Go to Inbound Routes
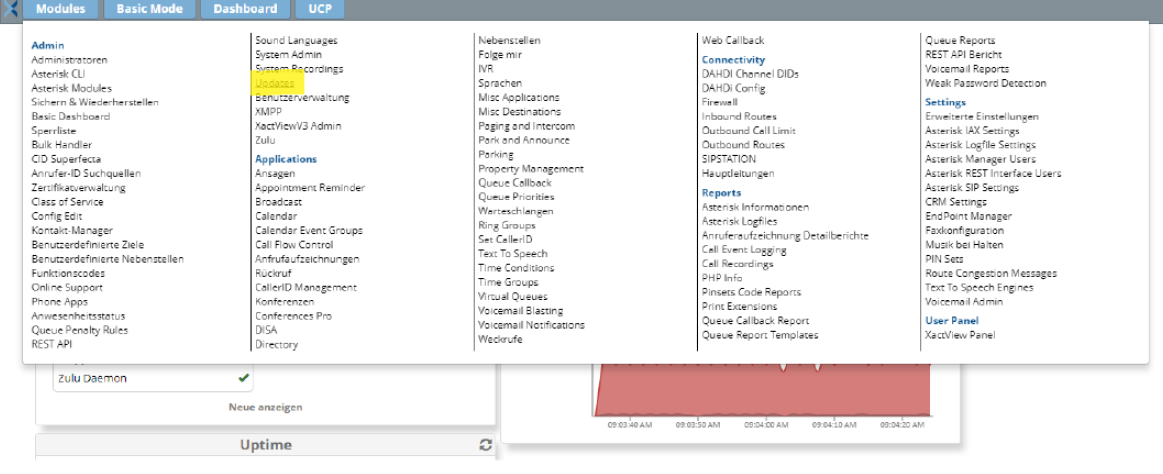 tap(739, 116)
